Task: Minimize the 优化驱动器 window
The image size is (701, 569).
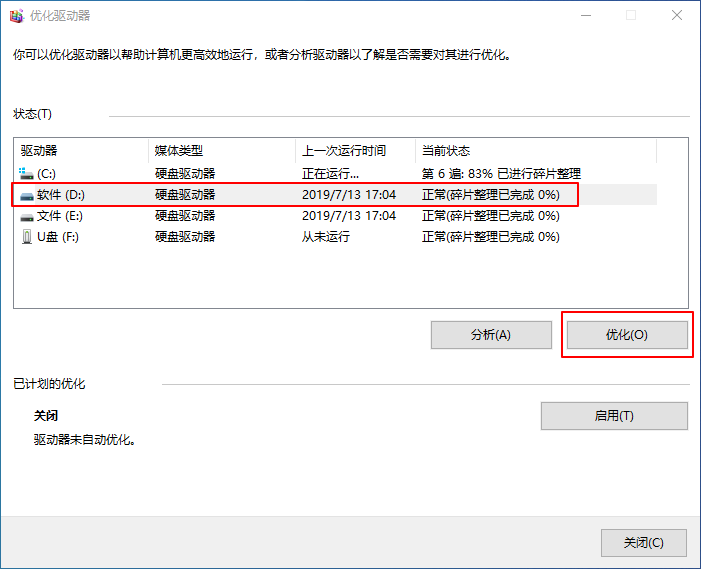Action: coord(585,15)
